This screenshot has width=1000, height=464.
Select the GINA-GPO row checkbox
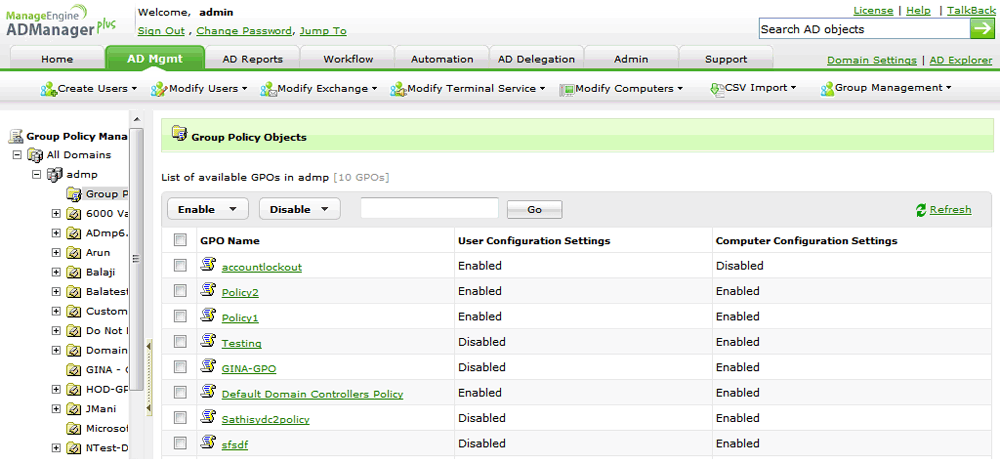click(x=180, y=368)
